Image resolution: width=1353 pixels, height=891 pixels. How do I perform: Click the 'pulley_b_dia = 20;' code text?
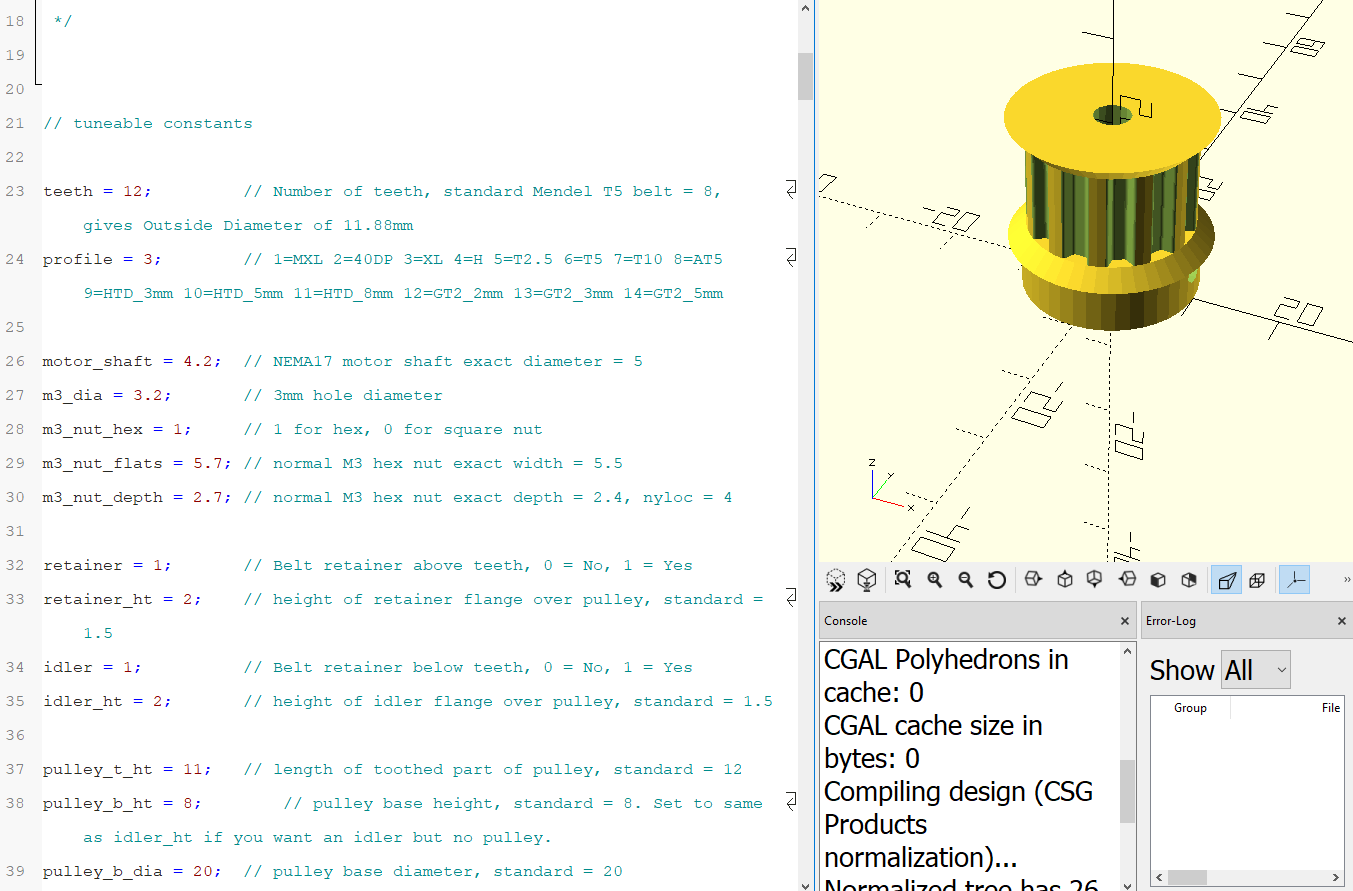[x=132, y=871]
